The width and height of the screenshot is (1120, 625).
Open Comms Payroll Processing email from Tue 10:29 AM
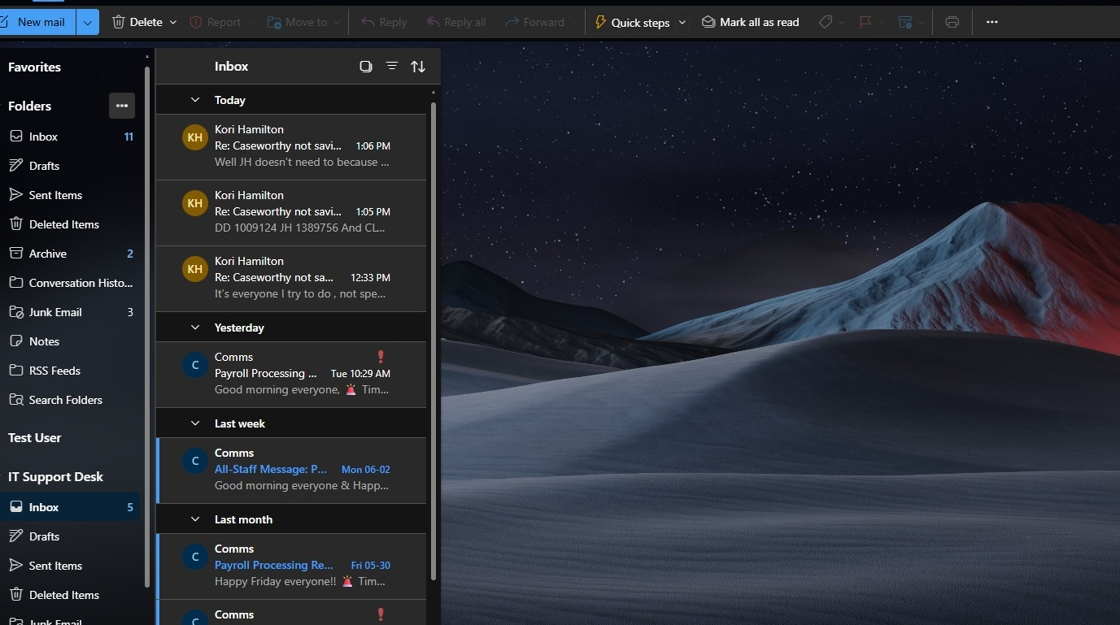(291, 374)
